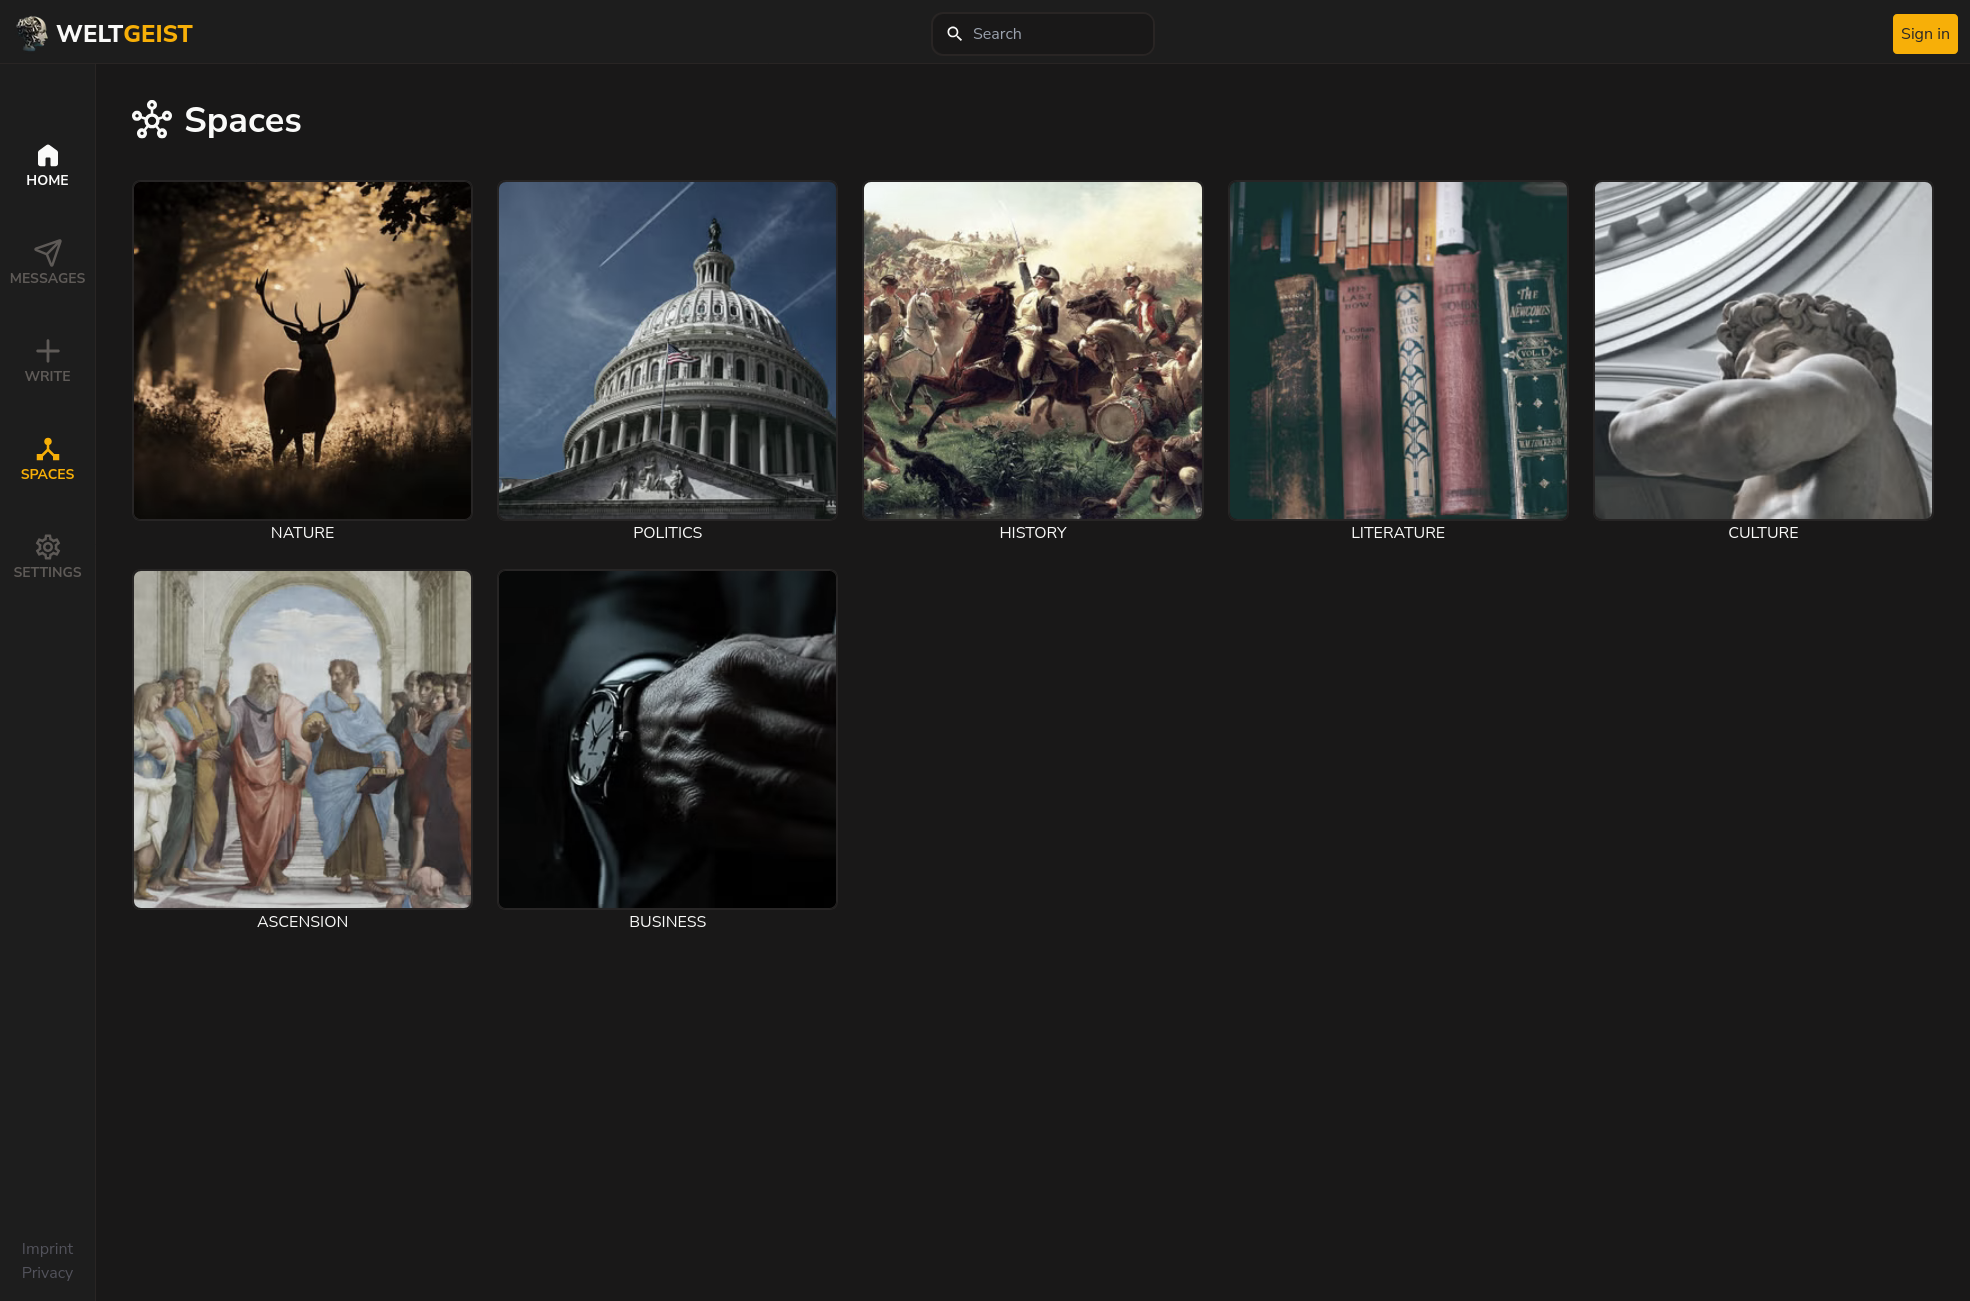This screenshot has width=1970, height=1301.
Task: Open the Home sidebar icon
Action: [47, 155]
